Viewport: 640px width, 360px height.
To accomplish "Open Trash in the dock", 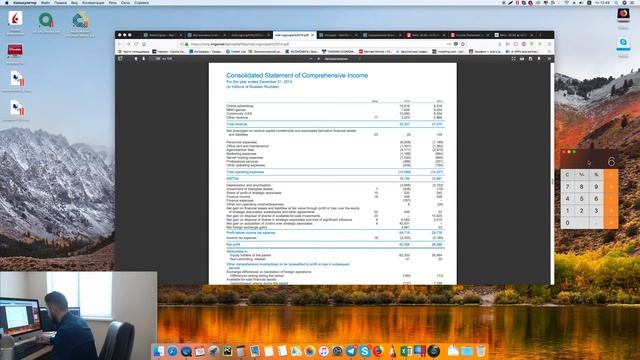I will [x=481, y=351].
